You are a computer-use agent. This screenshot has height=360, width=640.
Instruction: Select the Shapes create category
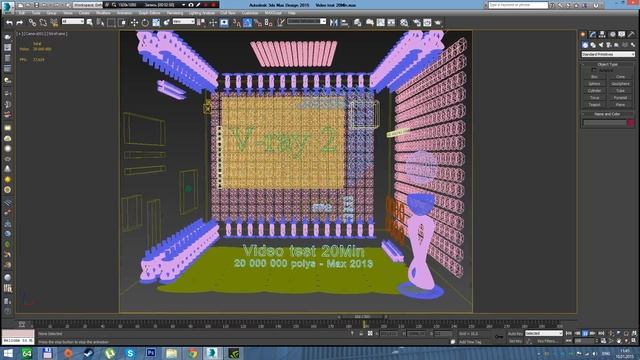tap(593, 45)
